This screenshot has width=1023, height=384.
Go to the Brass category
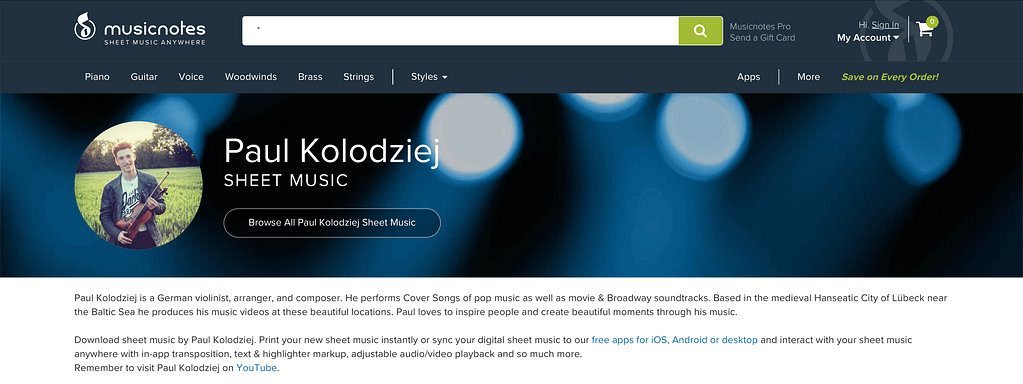click(311, 77)
